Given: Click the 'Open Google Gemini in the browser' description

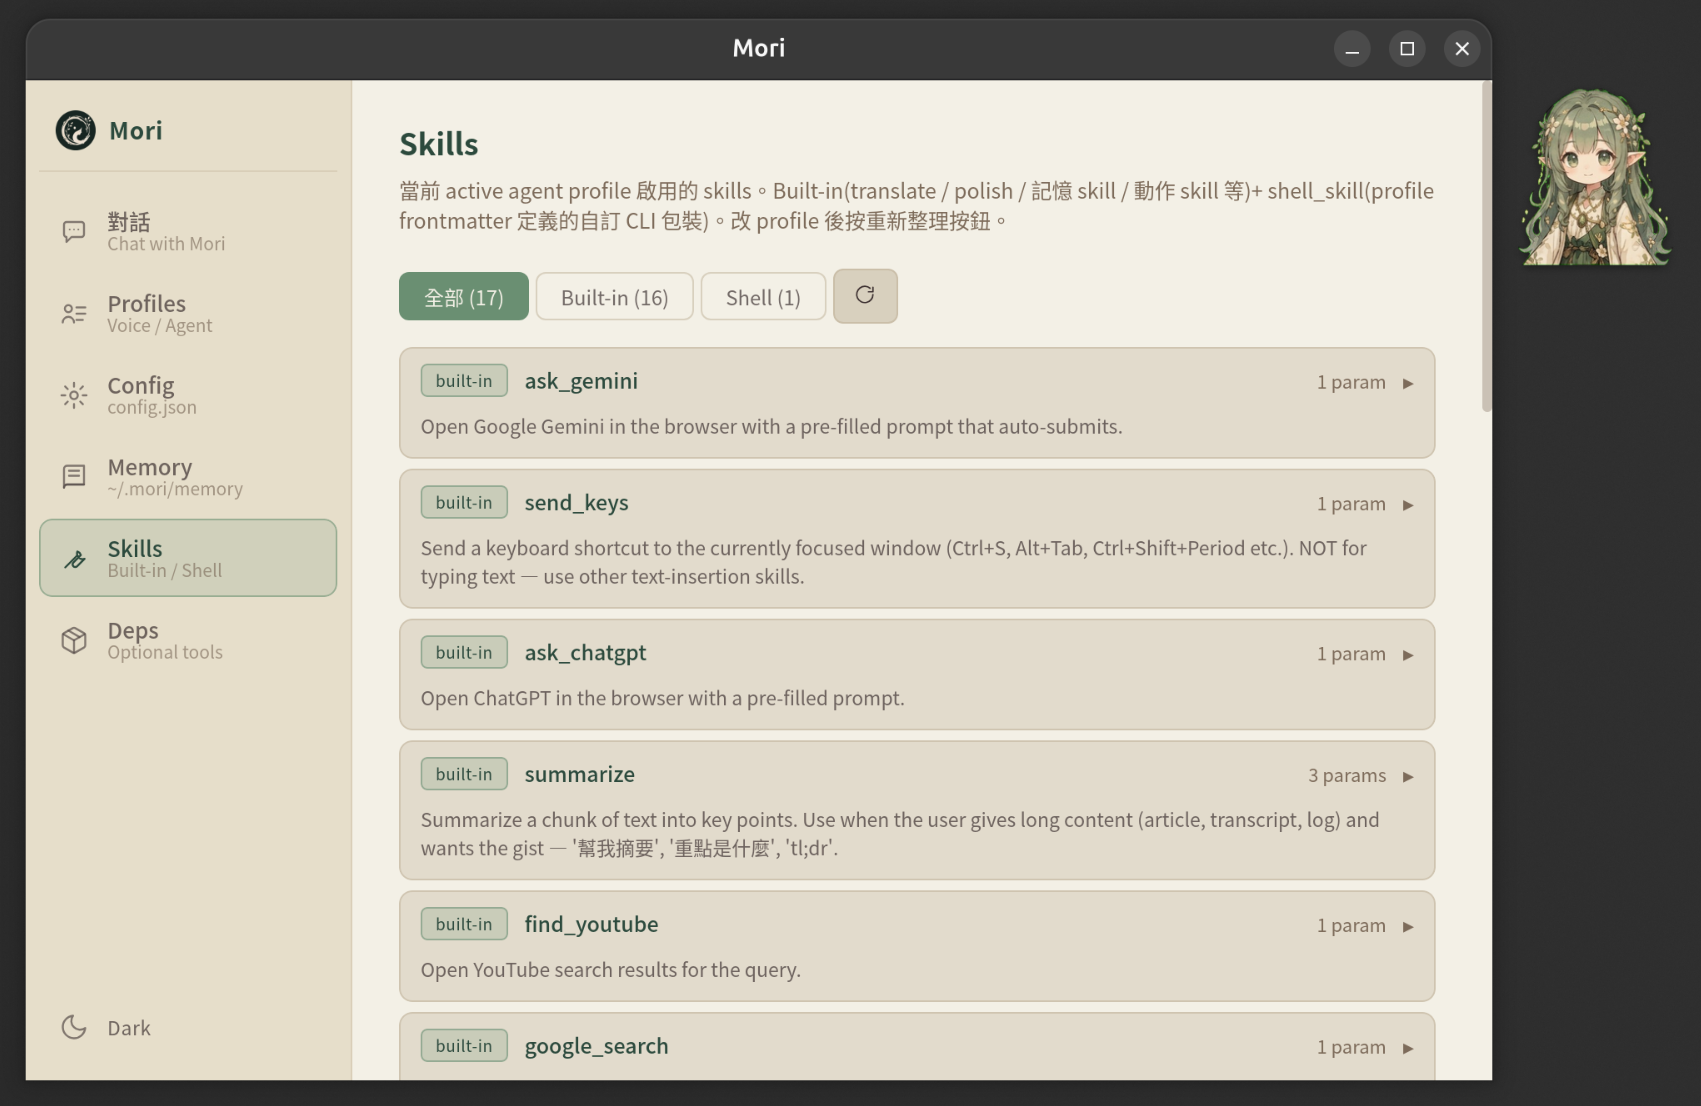Looking at the screenshot, I should (771, 427).
